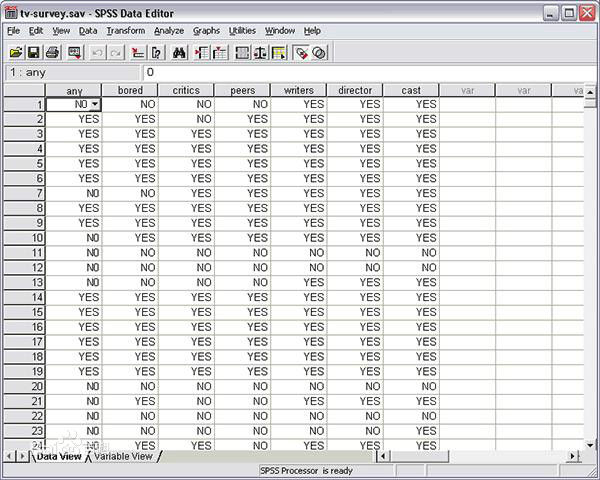The width and height of the screenshot is (600, 480).
Task: Click the Insert Case icon
Action: [x=202, y=52]
